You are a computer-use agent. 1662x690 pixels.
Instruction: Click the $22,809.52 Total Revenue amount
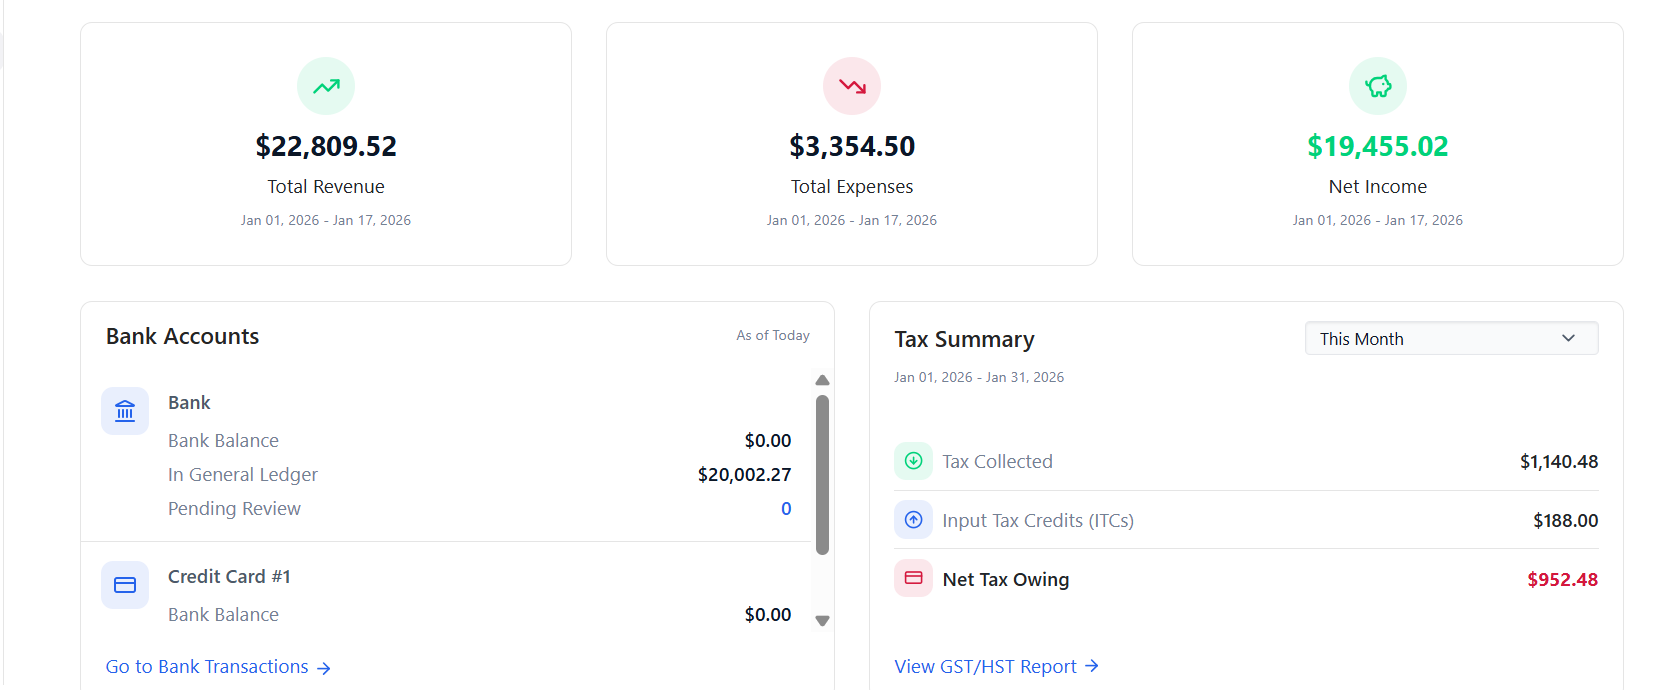(x=326, y=147)
